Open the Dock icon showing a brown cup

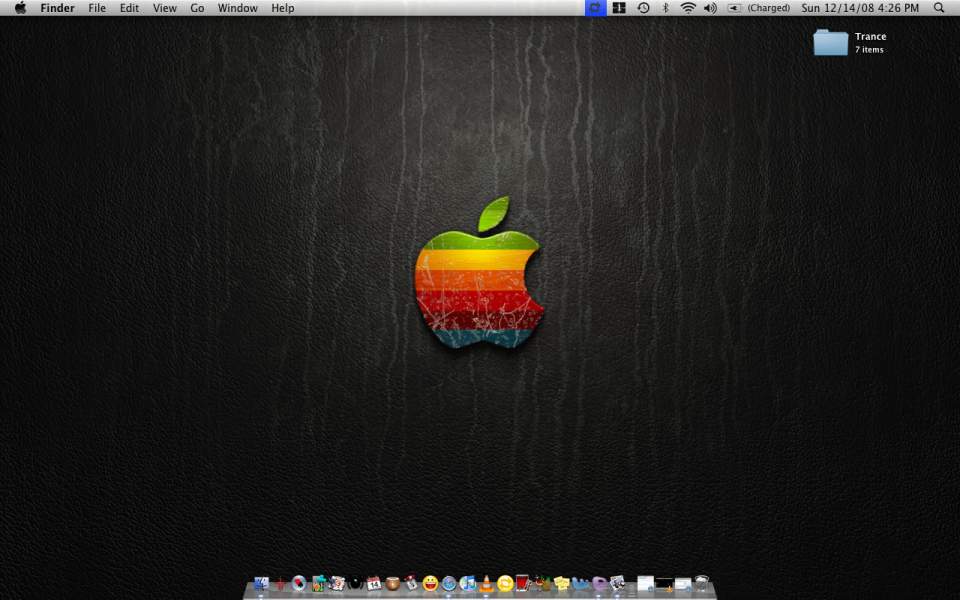point(392,583)
